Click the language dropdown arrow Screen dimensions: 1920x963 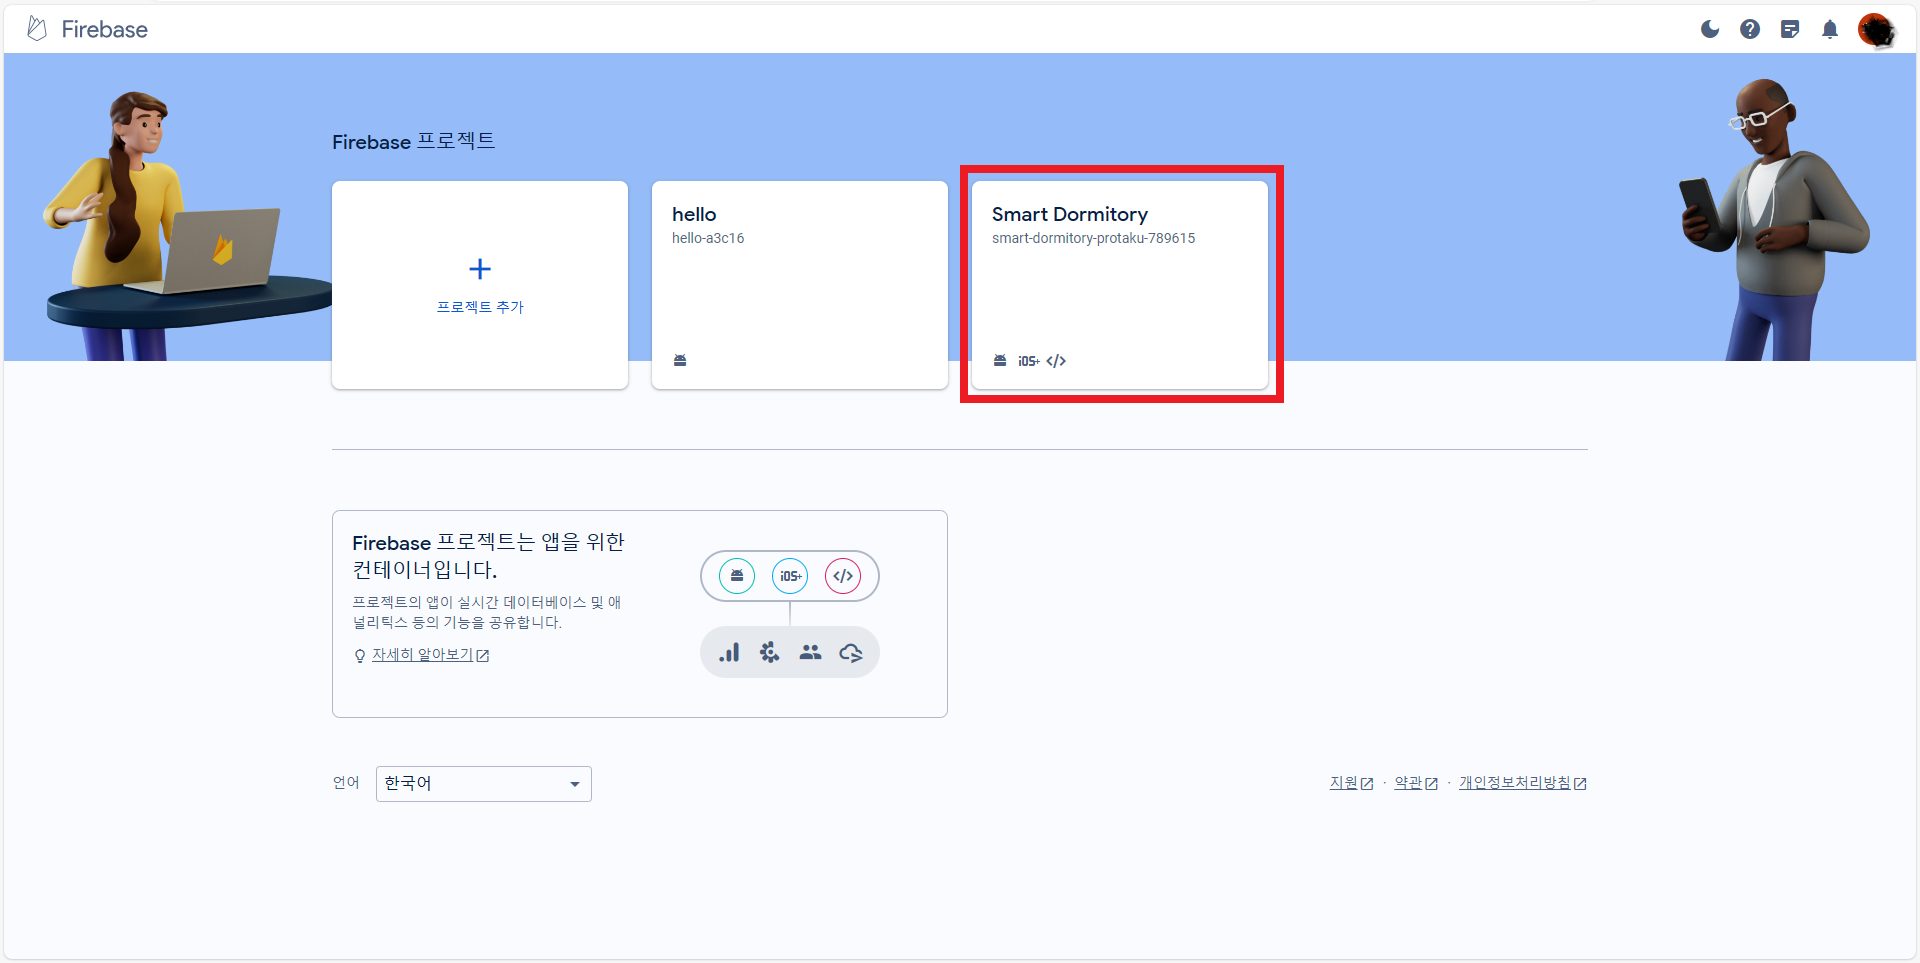(575, 784)
